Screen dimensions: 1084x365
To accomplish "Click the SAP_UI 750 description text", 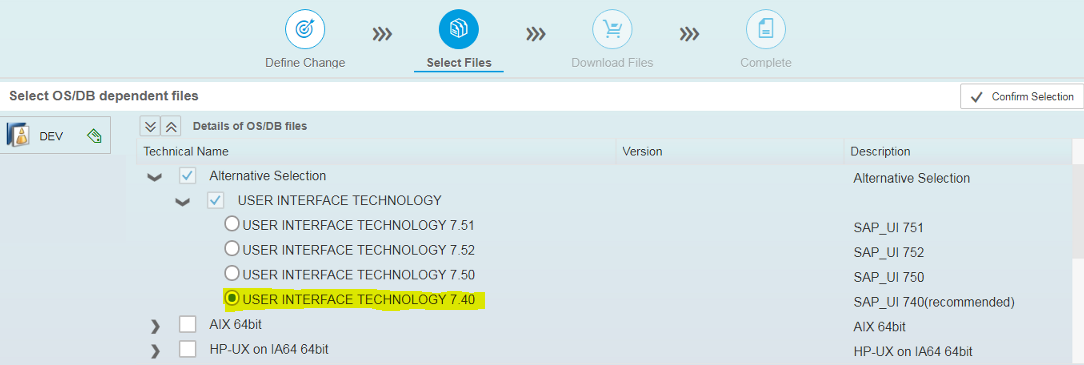I will [x=888, y=277].
